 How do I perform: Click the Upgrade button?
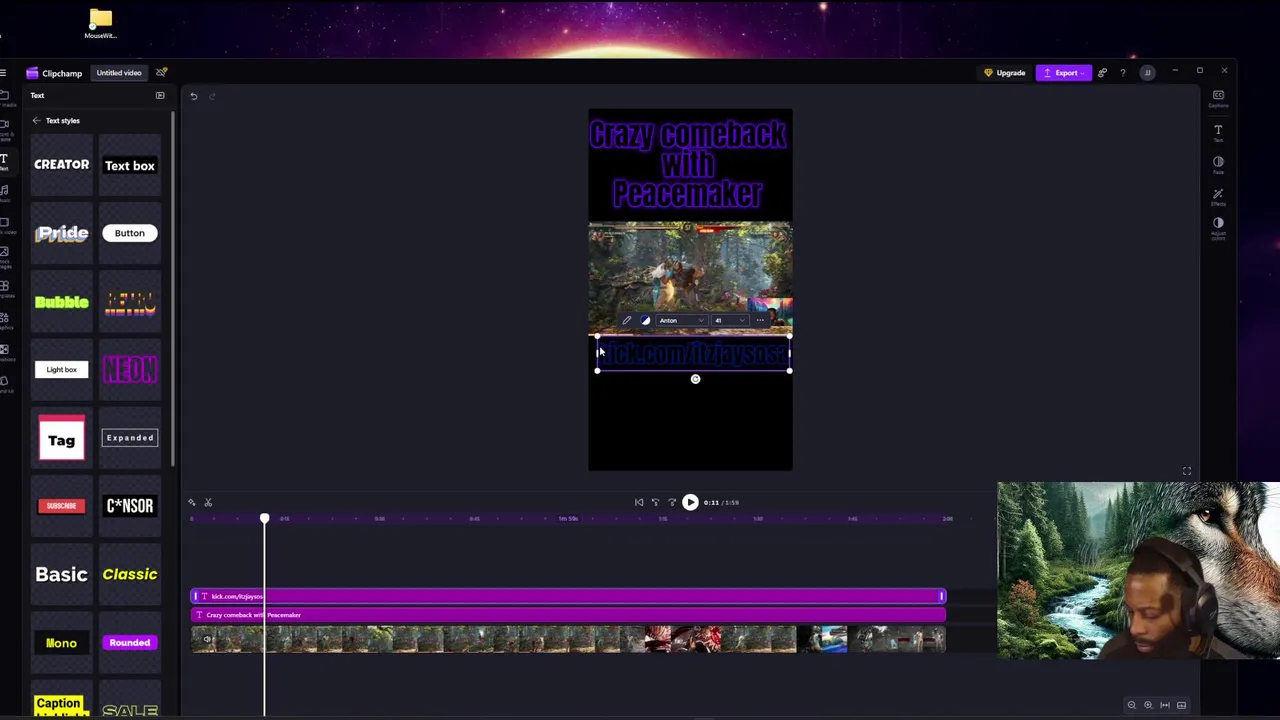pyautogui.click(x=1005, y=73)
